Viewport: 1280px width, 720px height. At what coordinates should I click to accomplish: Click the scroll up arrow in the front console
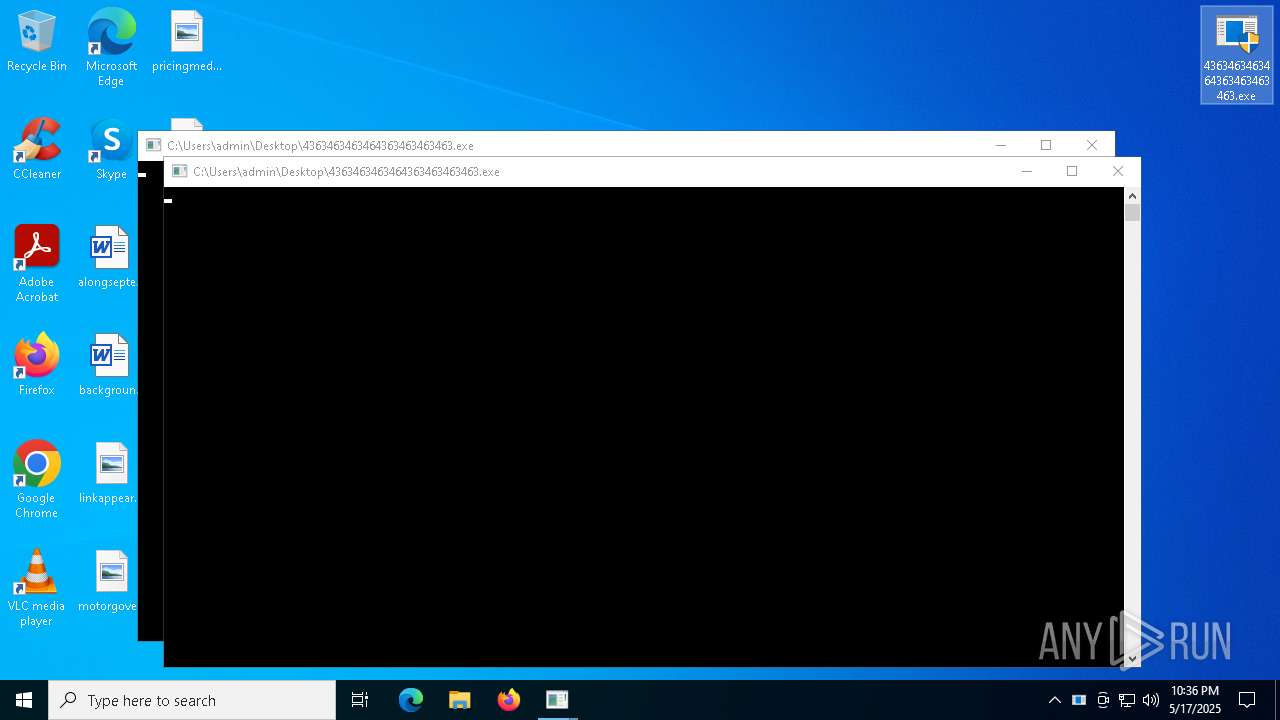click(x=1132, y=195)
